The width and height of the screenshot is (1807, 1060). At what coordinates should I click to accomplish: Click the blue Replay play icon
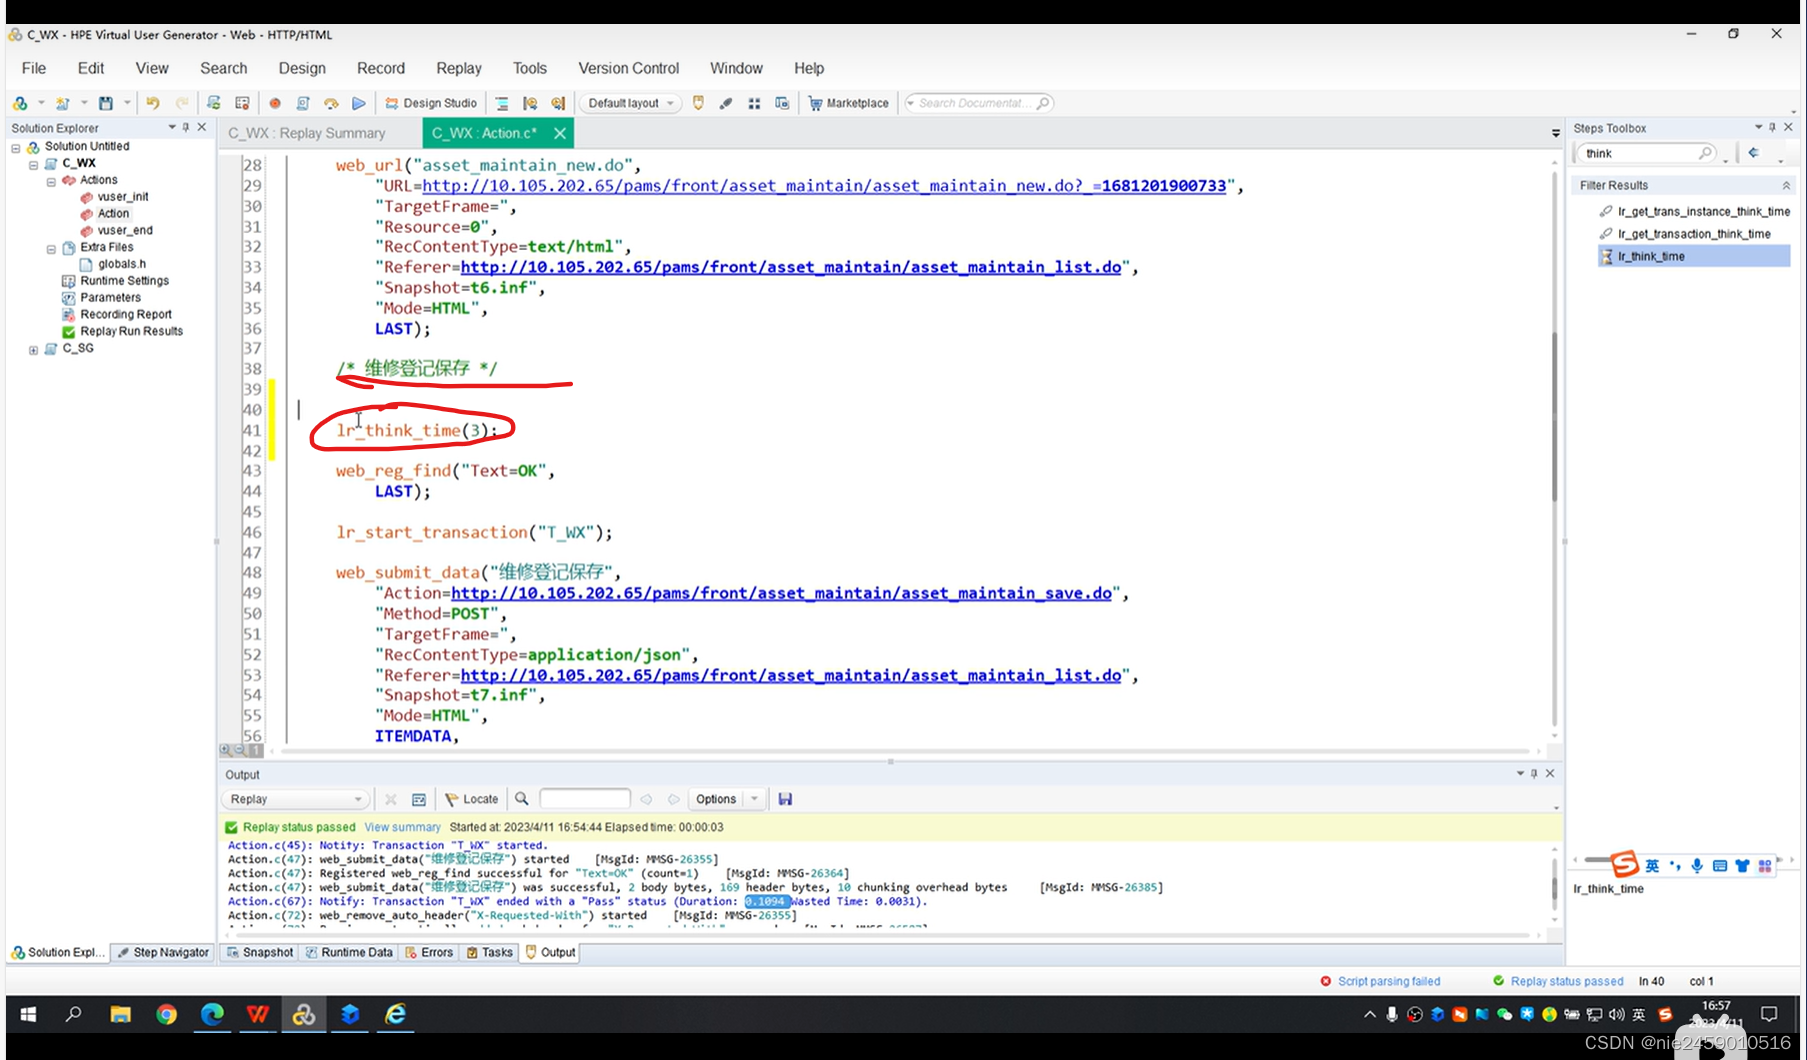tap(359, 103)
